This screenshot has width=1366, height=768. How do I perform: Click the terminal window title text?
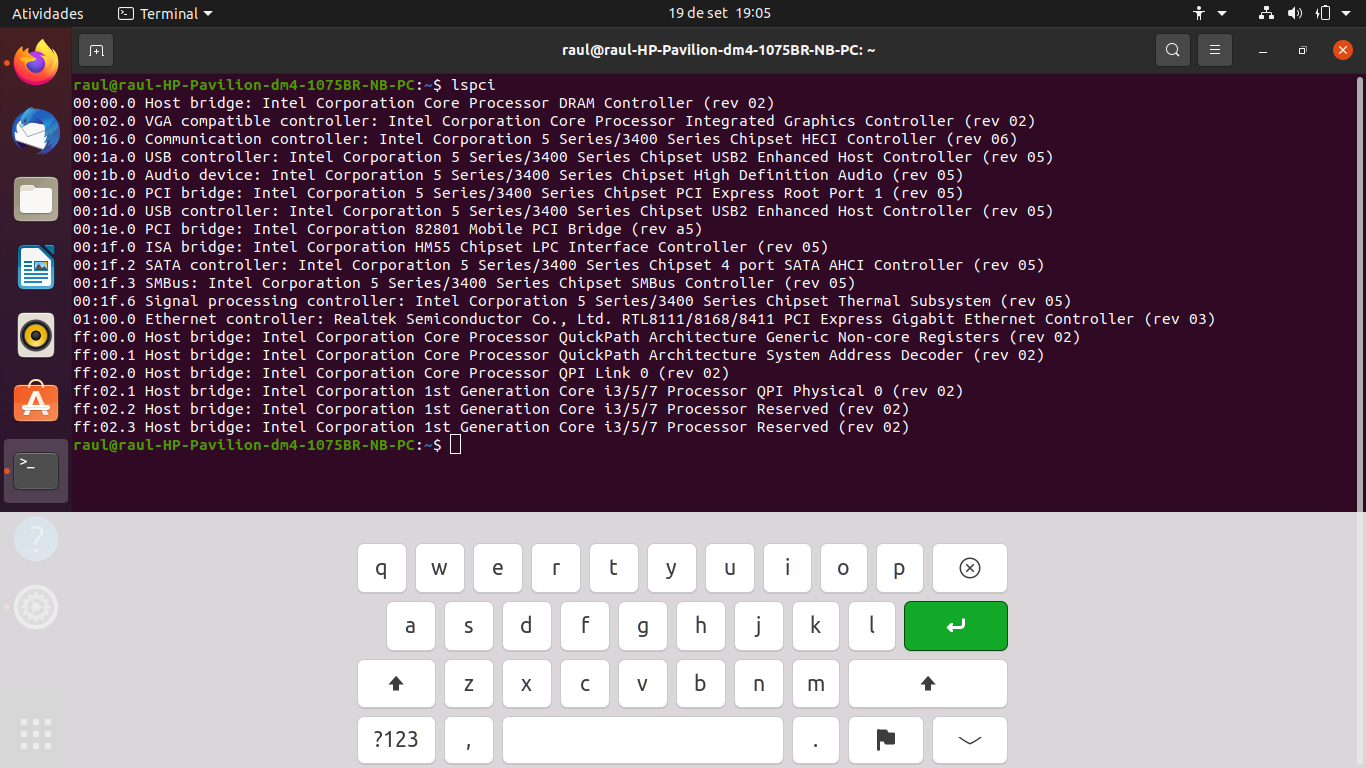719,50
